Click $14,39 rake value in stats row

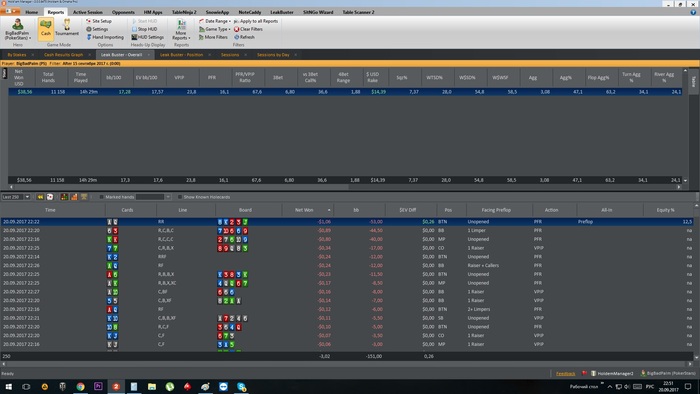378,92
